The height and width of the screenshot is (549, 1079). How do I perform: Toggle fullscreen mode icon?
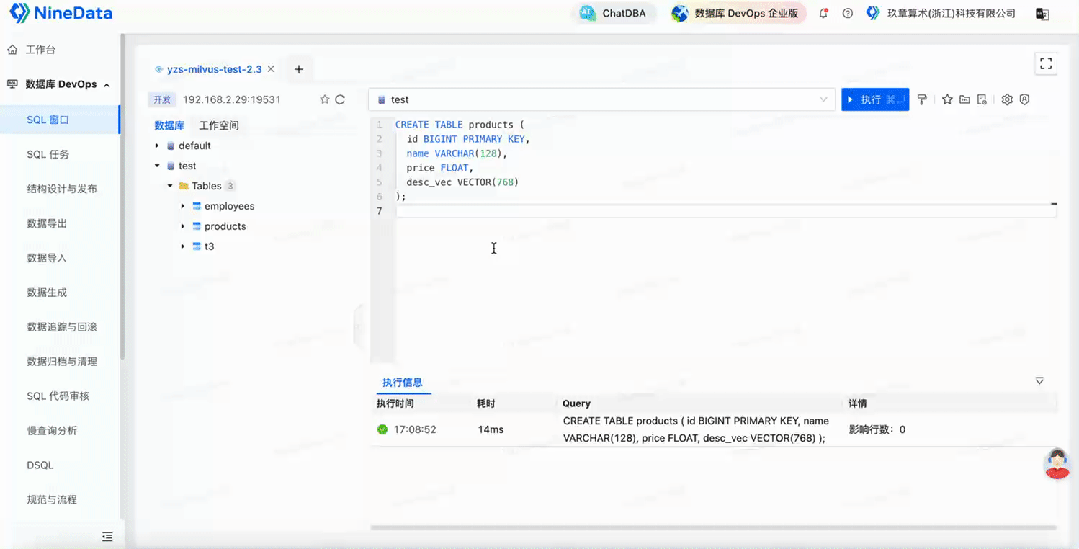(1046, 63)
